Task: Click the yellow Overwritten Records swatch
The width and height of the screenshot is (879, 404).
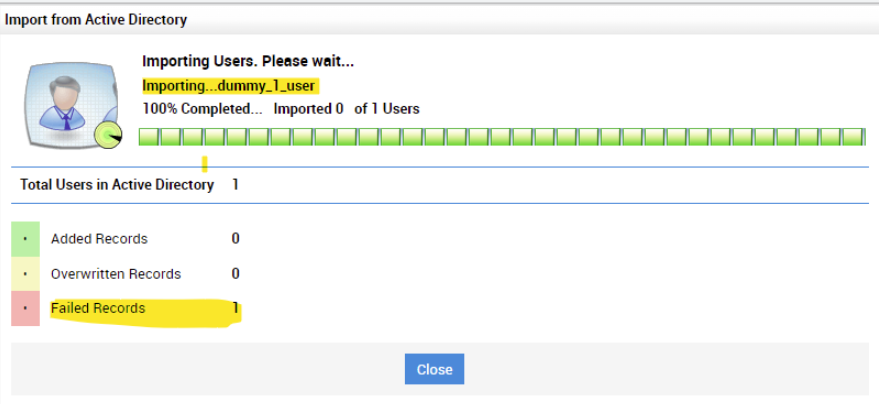Action: click(25, 274)
